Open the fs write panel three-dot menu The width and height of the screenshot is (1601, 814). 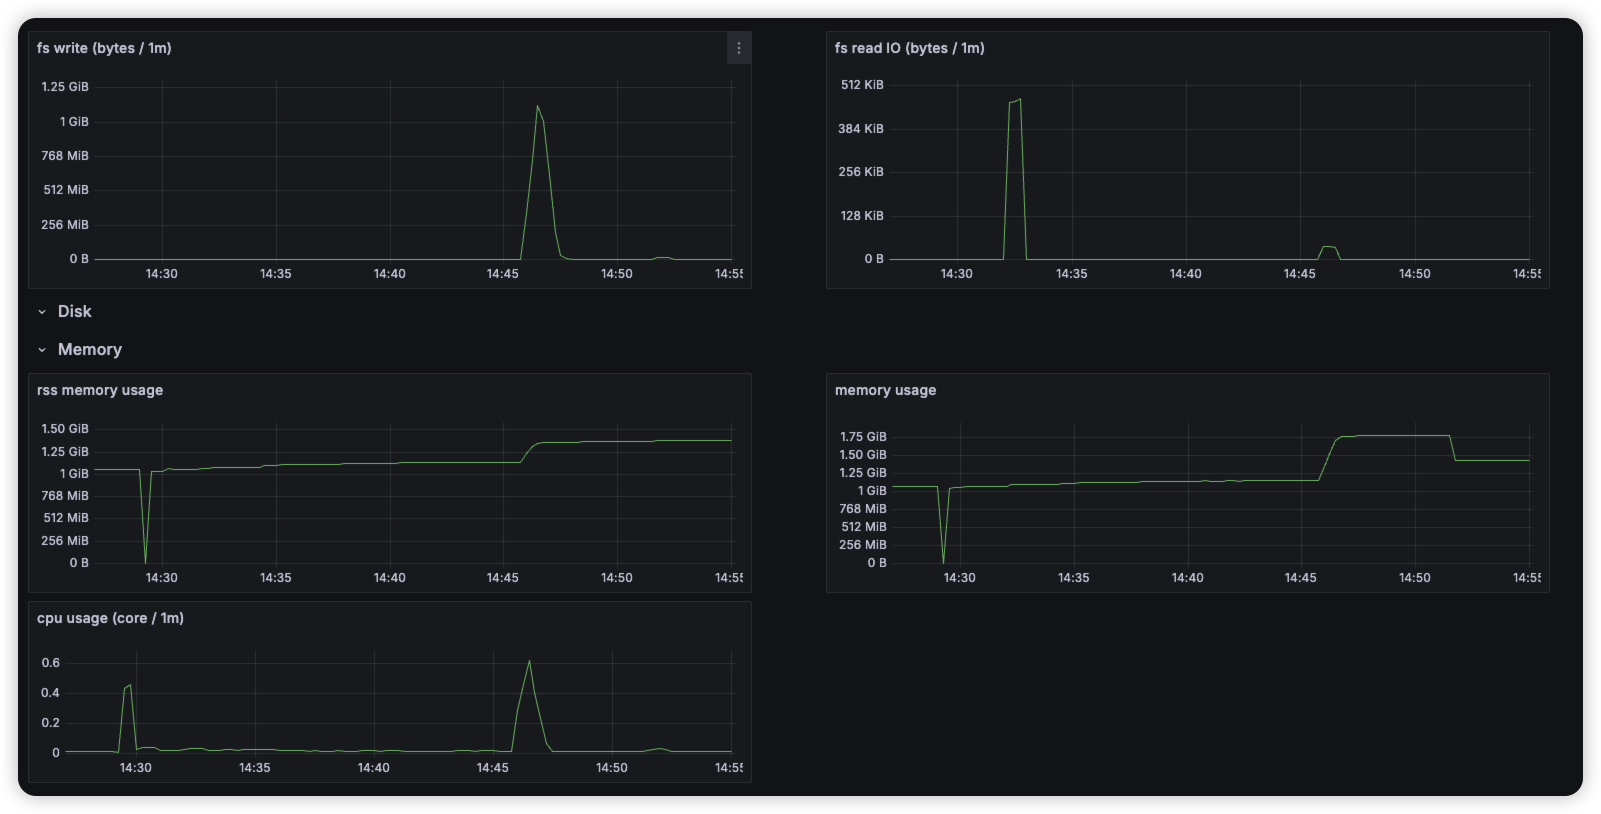(738, 48)
